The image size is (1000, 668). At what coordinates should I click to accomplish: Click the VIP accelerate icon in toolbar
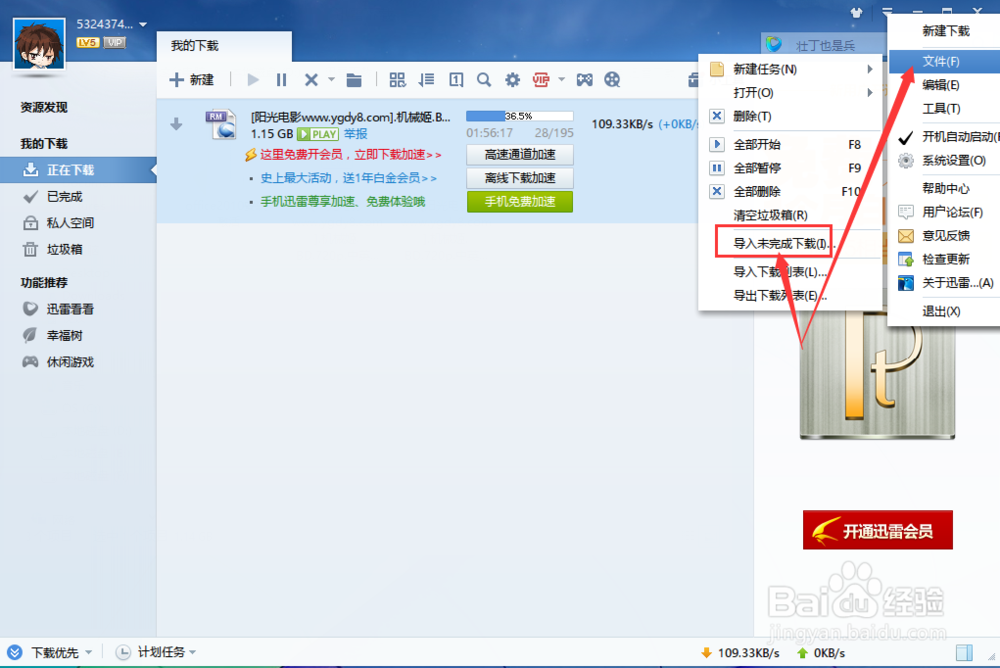pos(540,80)
